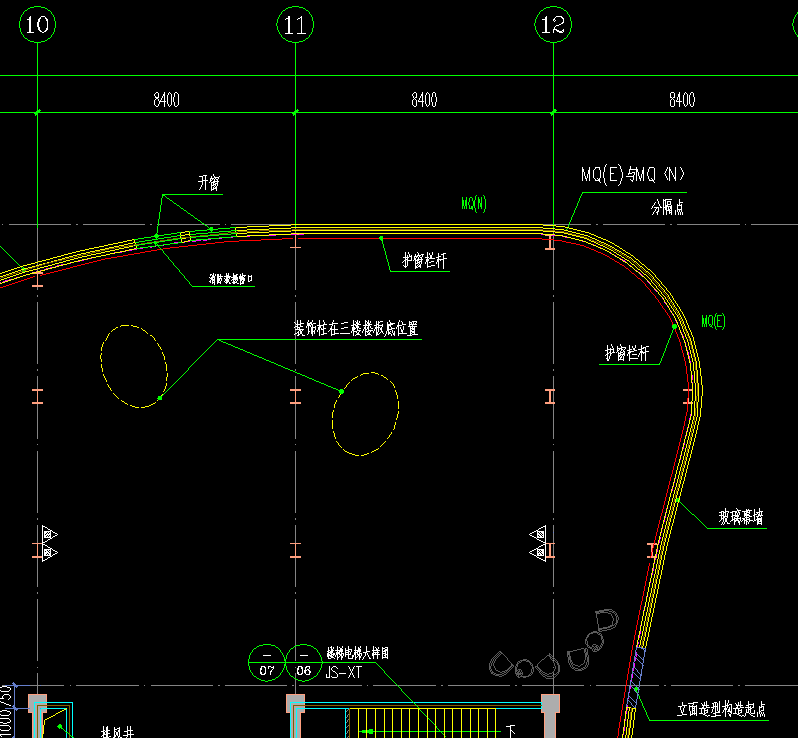Select the 开窗 annotation text

[x=209, y=183]
